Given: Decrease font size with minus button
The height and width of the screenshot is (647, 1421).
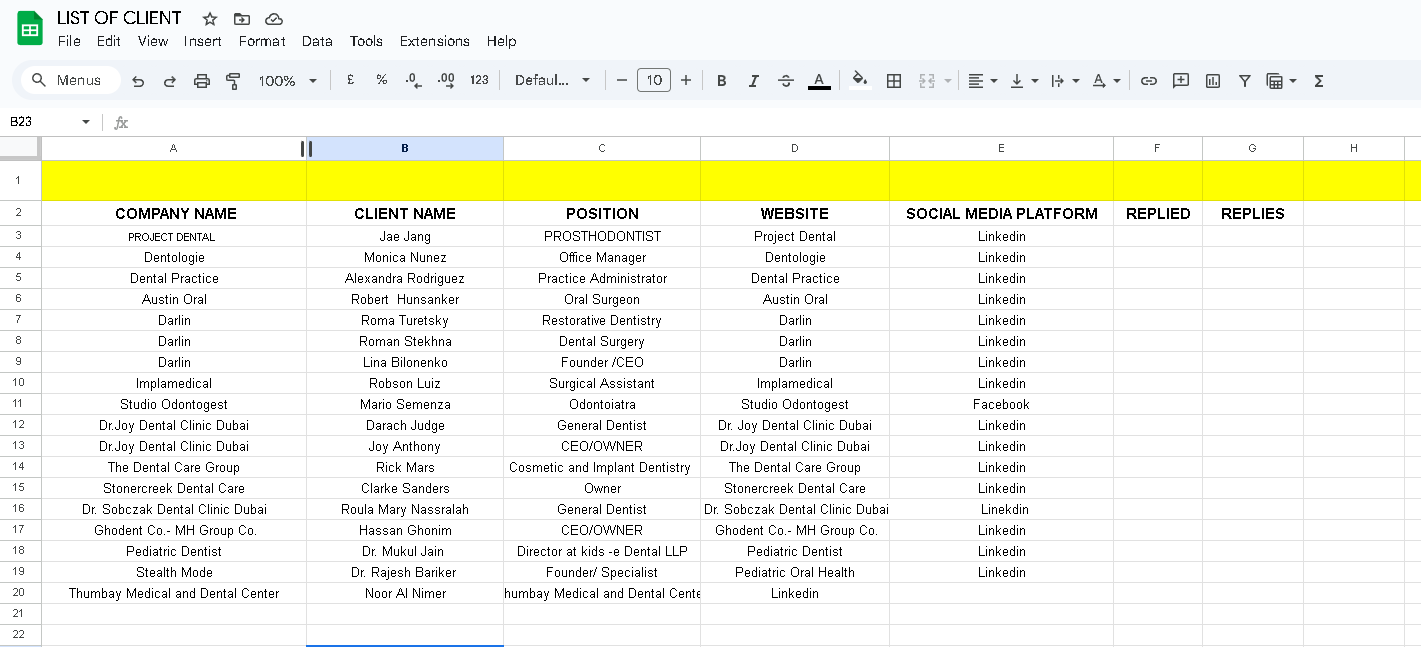Looking at the screenshot, I should click(x=622, y=80).
